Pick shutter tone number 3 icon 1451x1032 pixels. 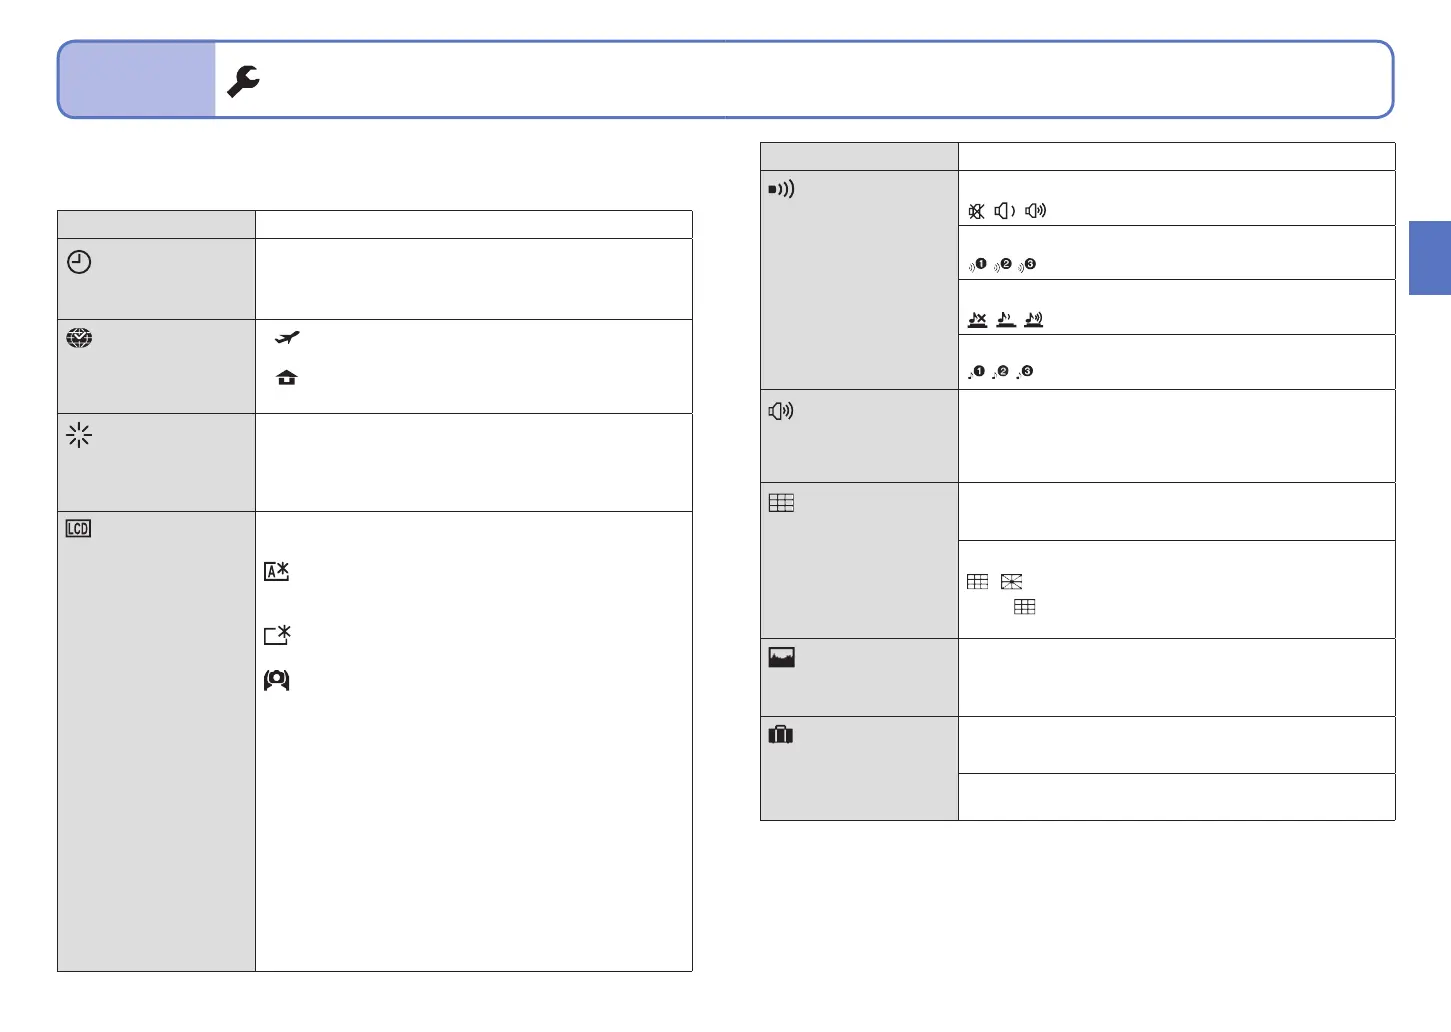coord(1025,372)
